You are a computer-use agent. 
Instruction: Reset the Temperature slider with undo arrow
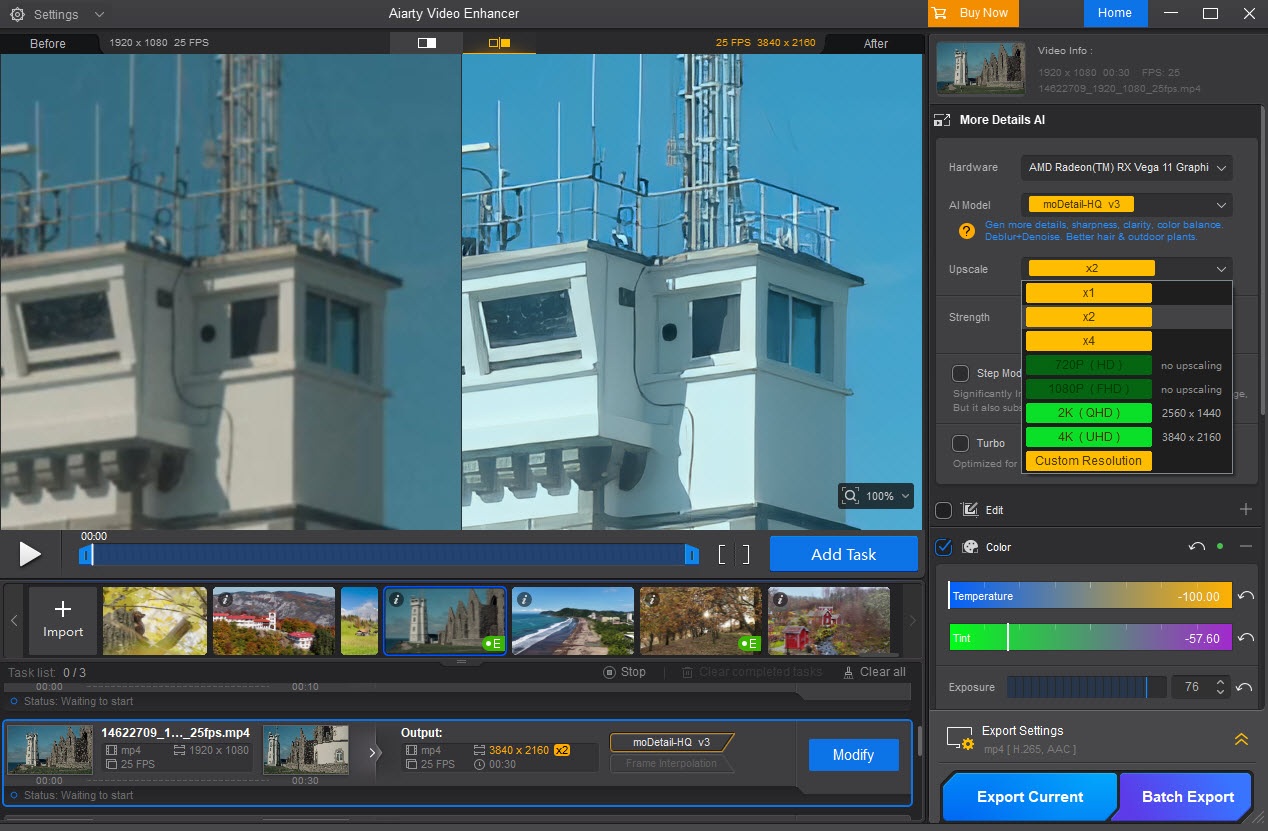coord(1245,596)
